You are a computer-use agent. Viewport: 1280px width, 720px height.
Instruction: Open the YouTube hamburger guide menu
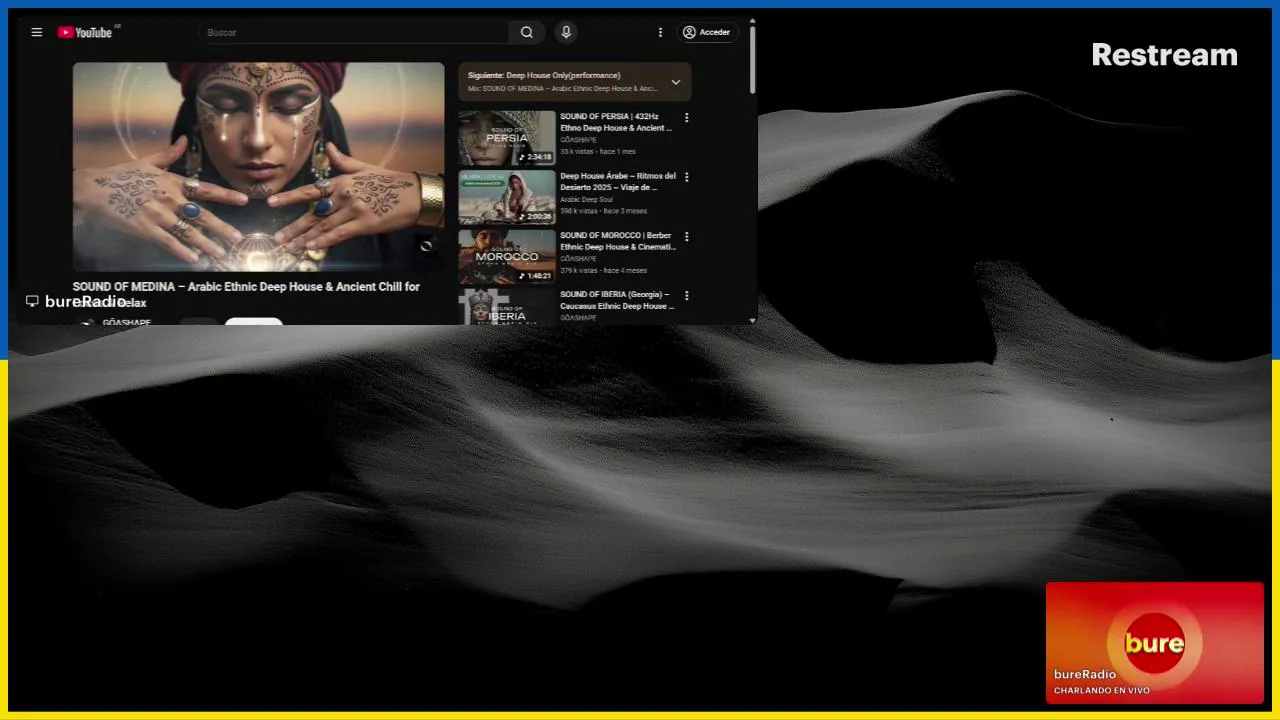click(x=37, y=32)
